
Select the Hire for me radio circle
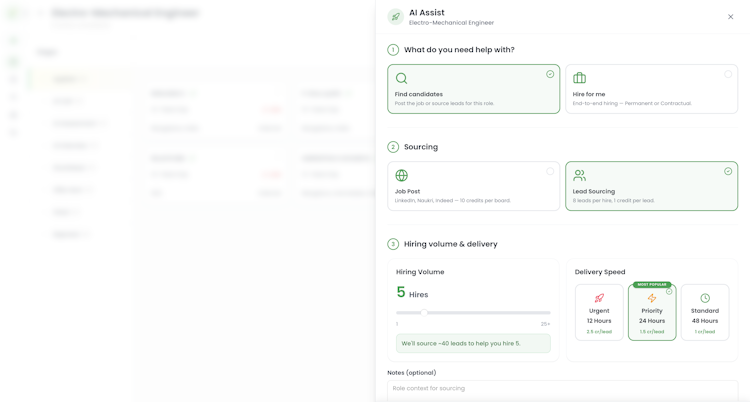click(728, 74)
